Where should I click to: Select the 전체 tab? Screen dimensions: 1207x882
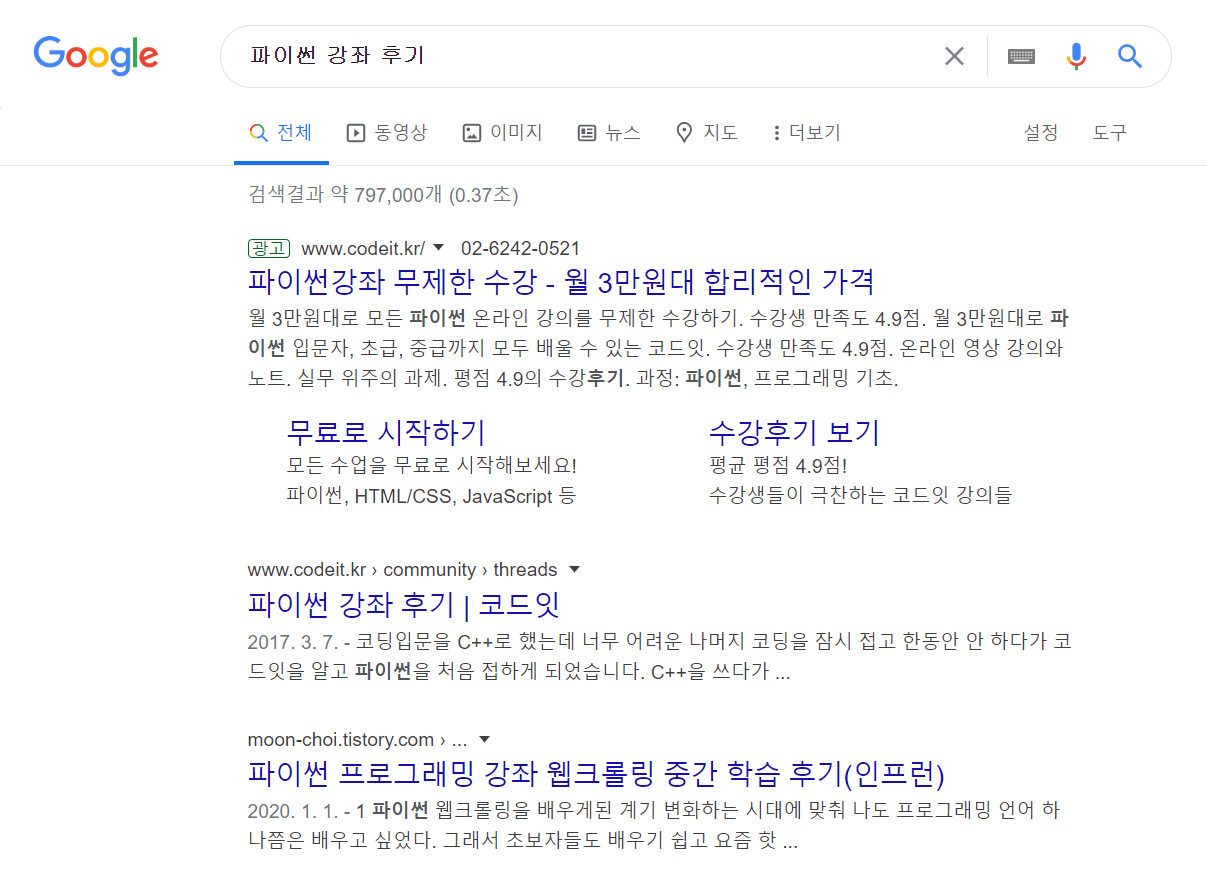pyautogui.click(x=281, y=133)
